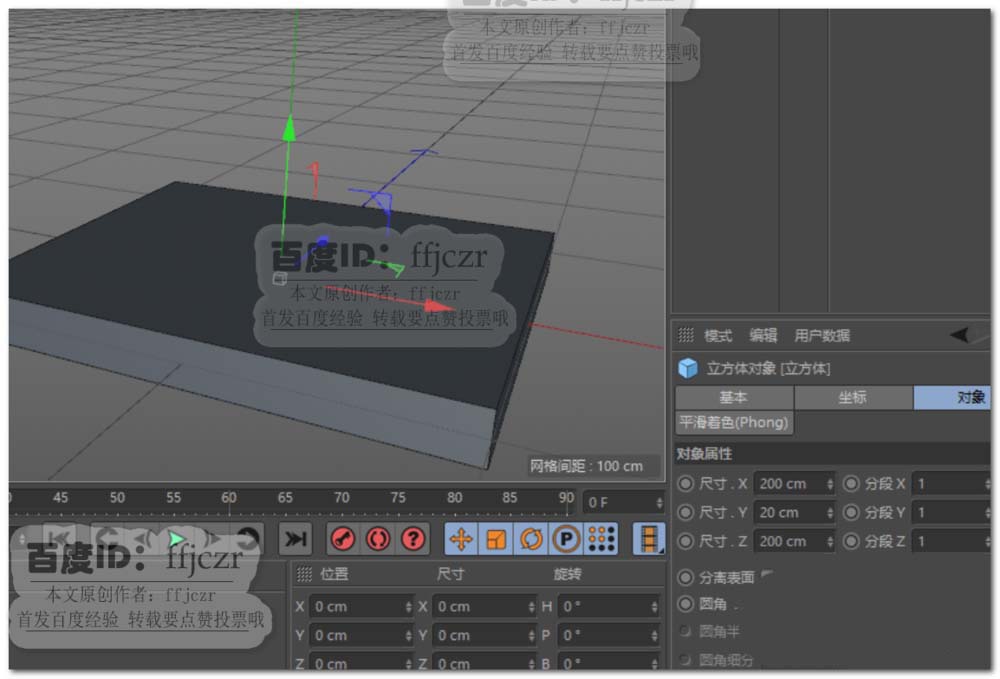The height and width of the screenshot is (679, 1000).
Task: Click the coordinates panel grip dots icon
Action: (x=305, y=574)
